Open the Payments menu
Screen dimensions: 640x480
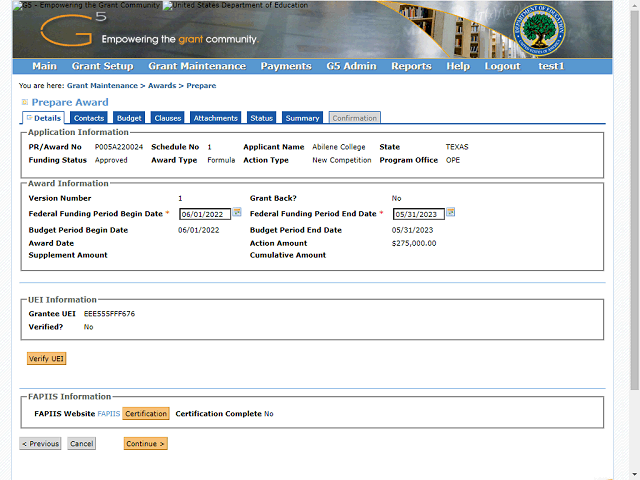[x=285, y=66]
